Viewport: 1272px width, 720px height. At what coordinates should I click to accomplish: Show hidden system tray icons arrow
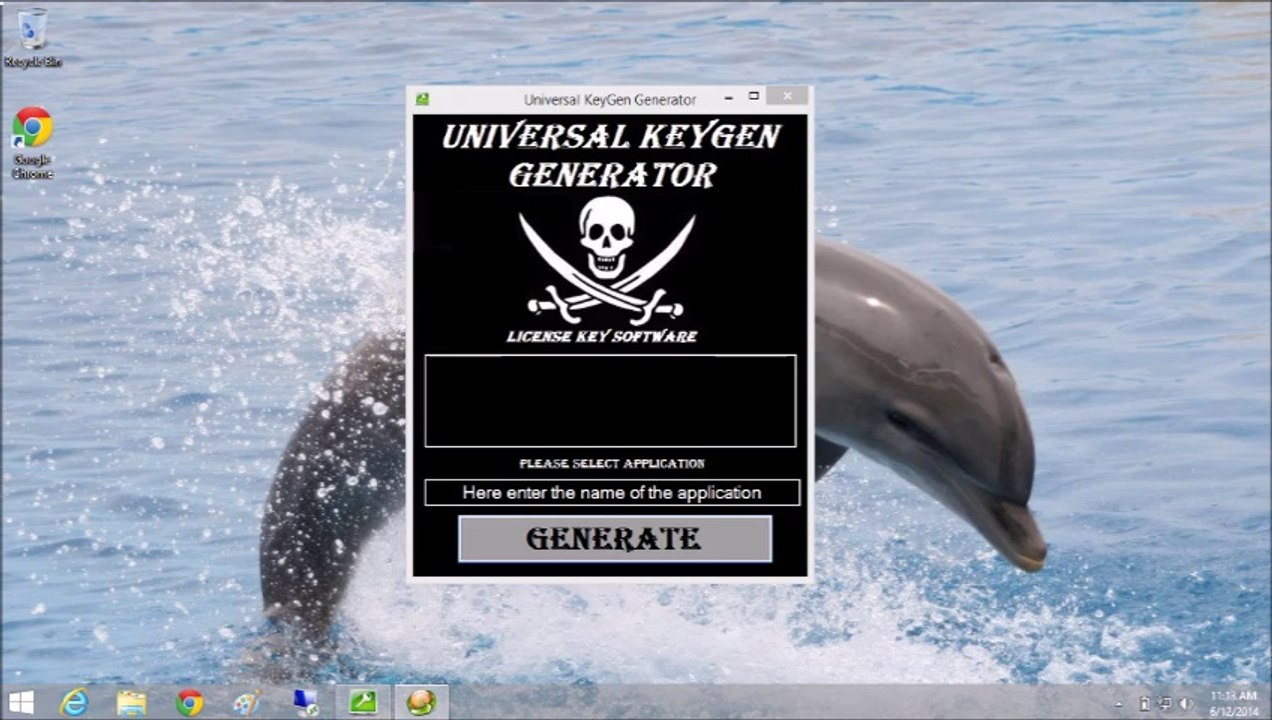1119,704
